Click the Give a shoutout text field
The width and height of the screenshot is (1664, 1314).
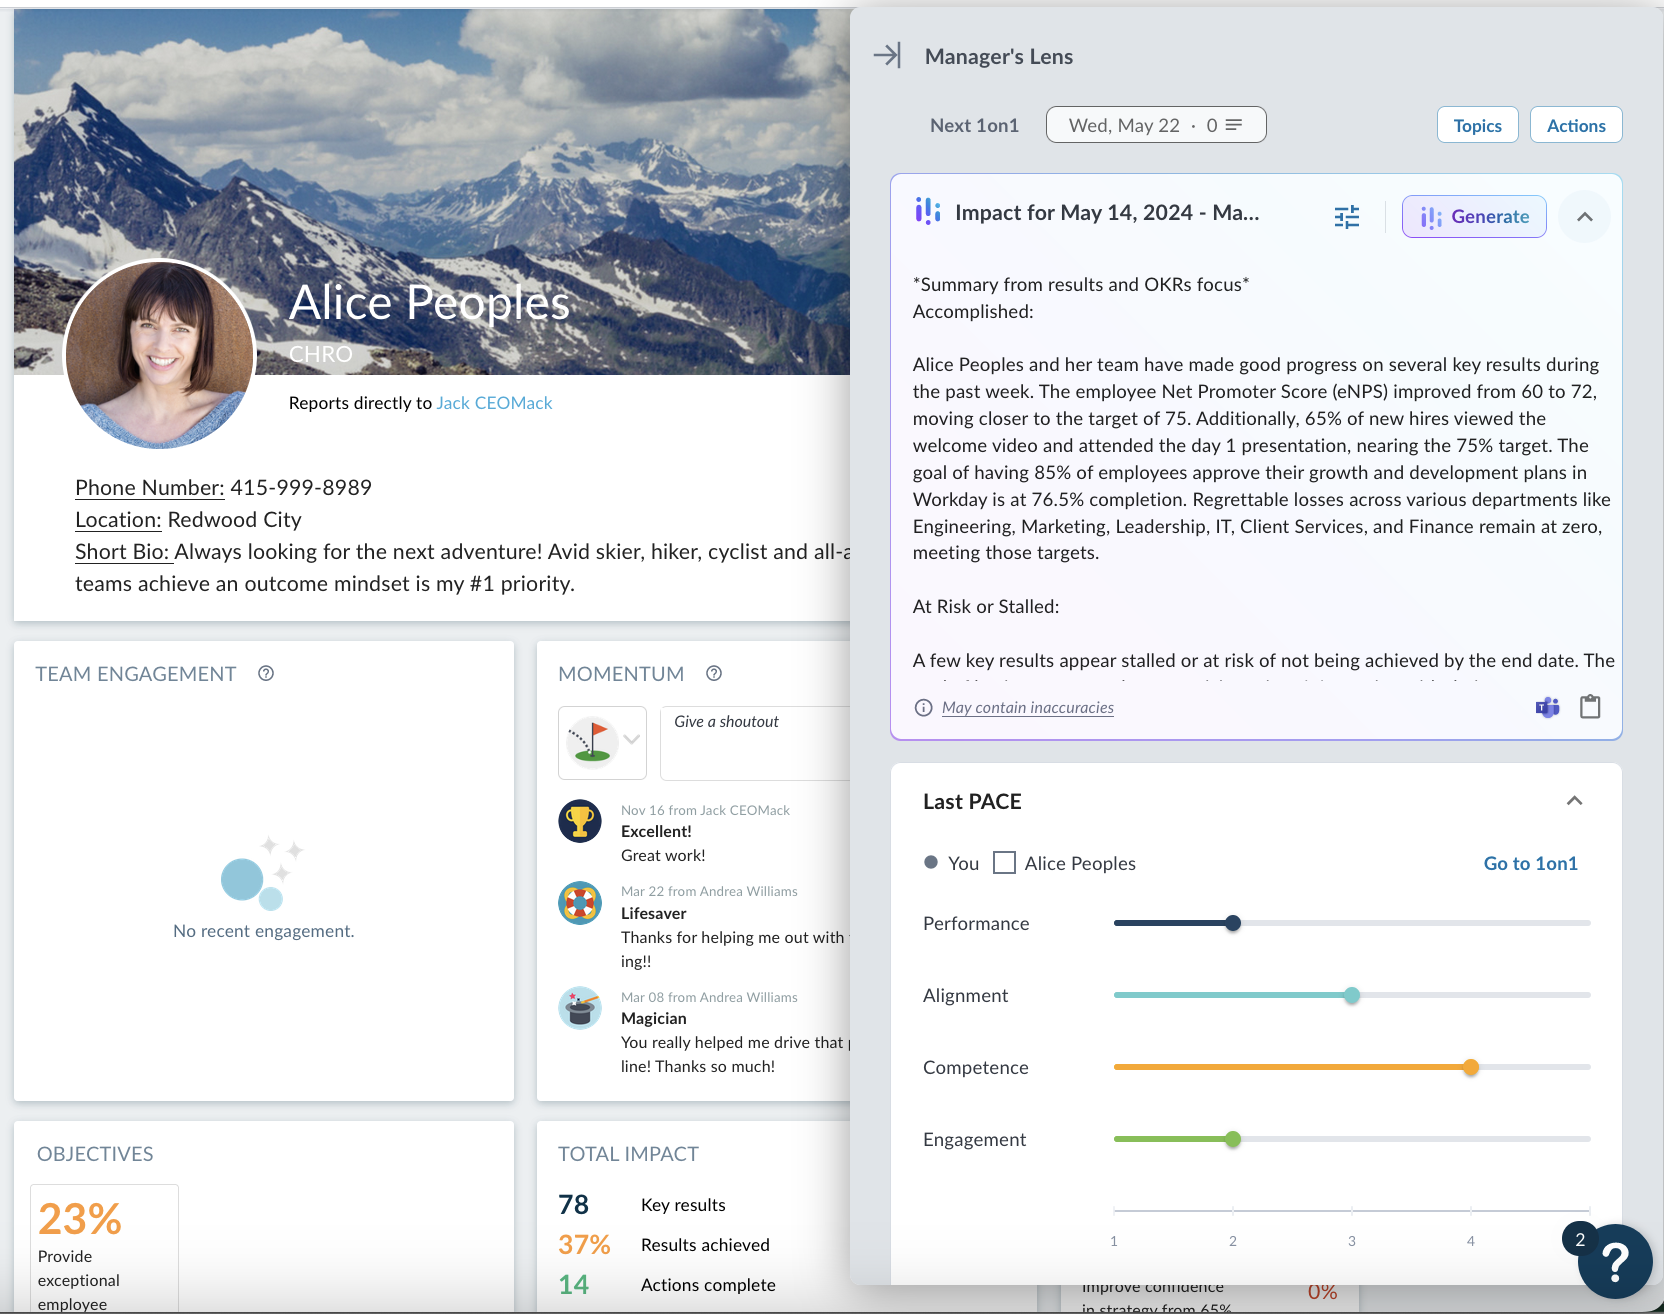pos(756,742)
